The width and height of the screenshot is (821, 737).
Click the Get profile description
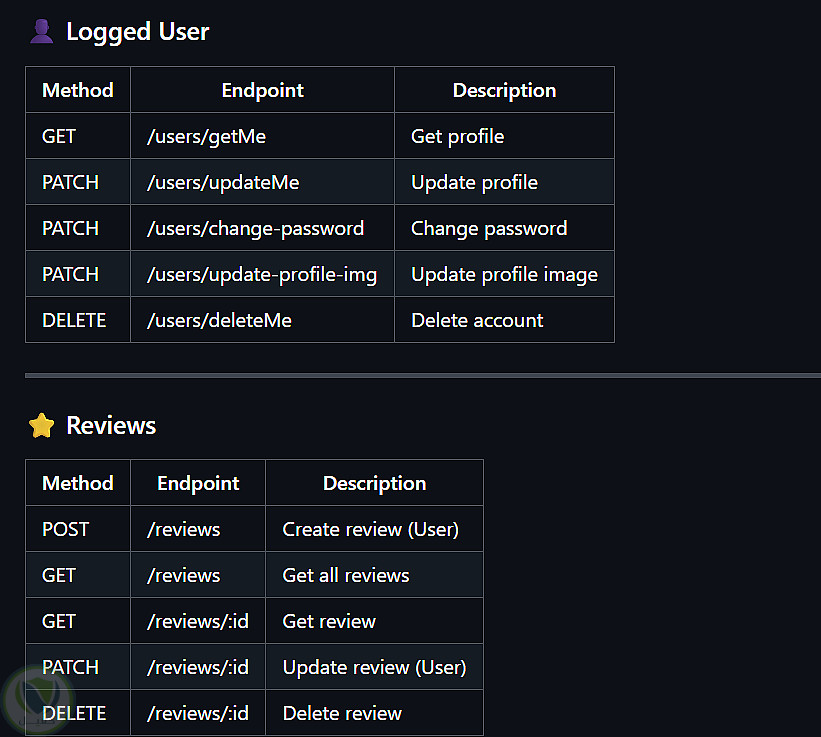(x=457, y=136)
